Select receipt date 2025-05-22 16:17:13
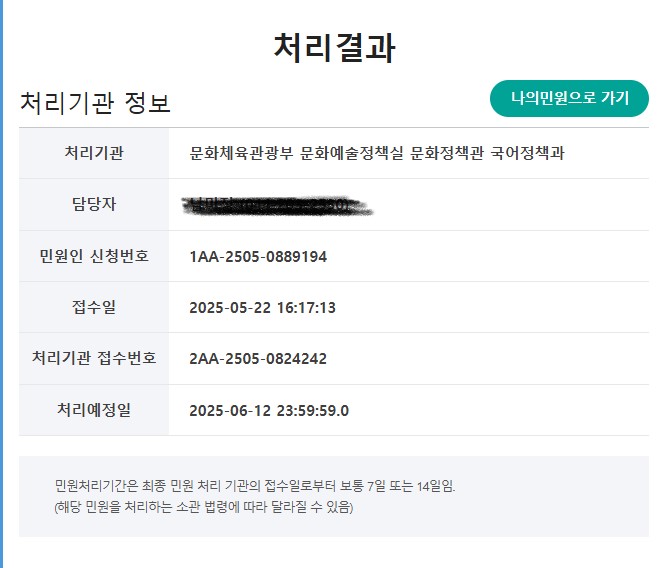Viewport: 665px width, 568px height. [262, 308]
